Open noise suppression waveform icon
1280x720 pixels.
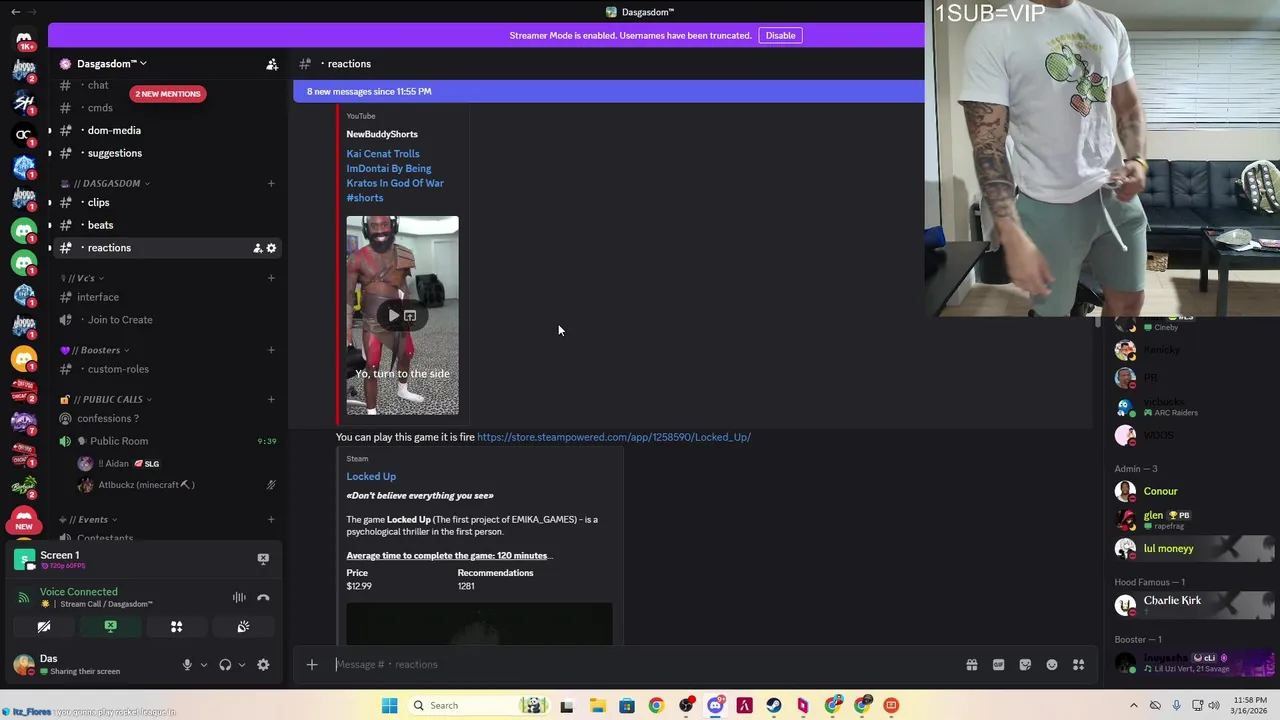tap(239, 597)
